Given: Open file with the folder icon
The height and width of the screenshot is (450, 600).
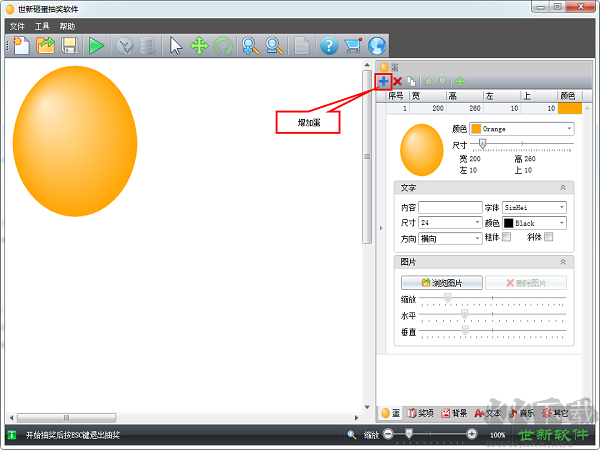Looking at the screenshot, I should coord(46,45).
